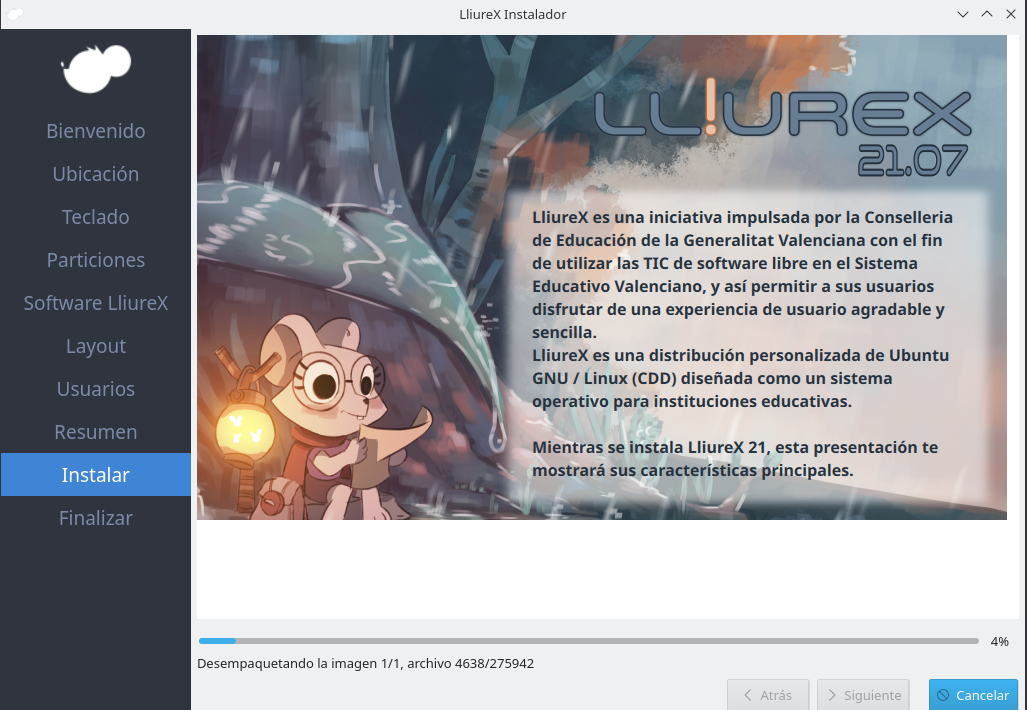Open the Resumen step
Image resolution: width=1027 pixels, height=710 pixels.
click(96, 432)
